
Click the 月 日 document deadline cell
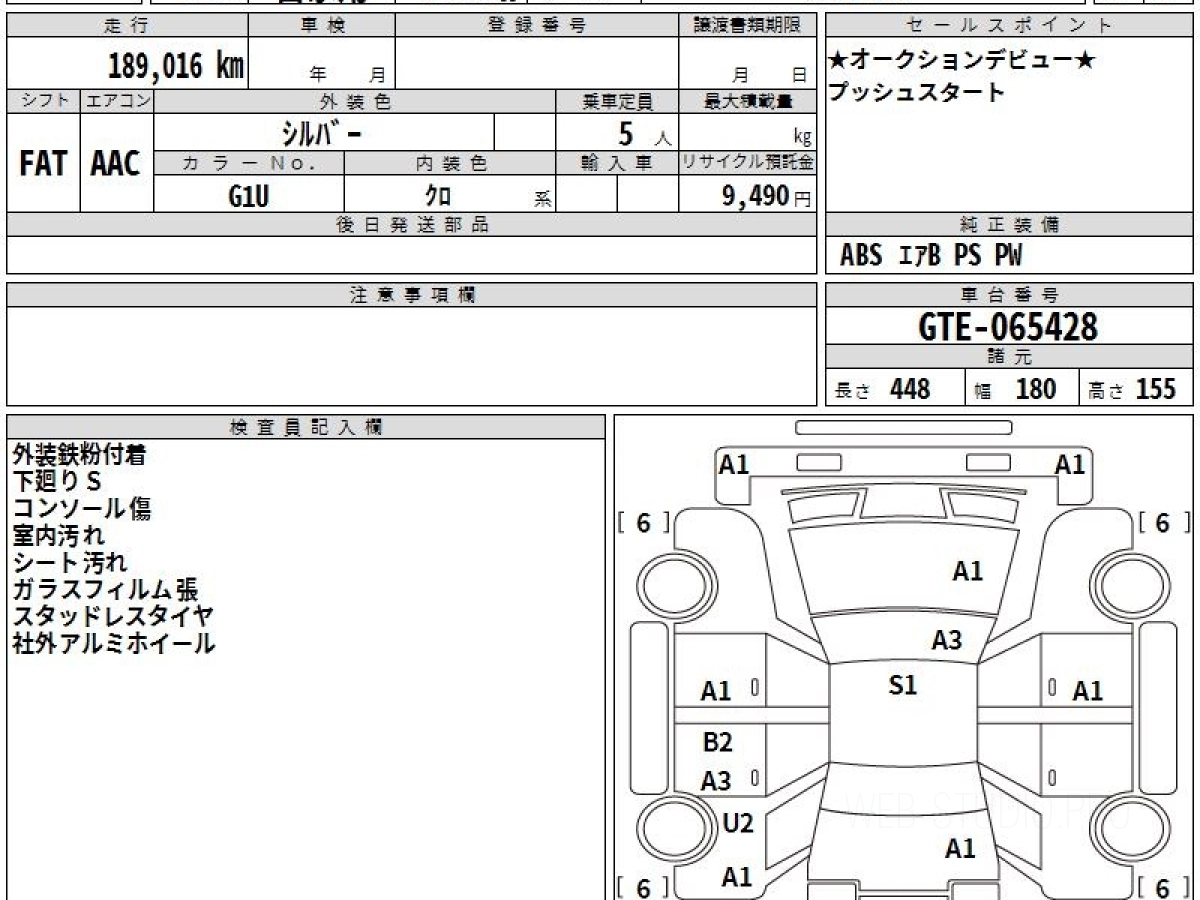pos(747,64)
